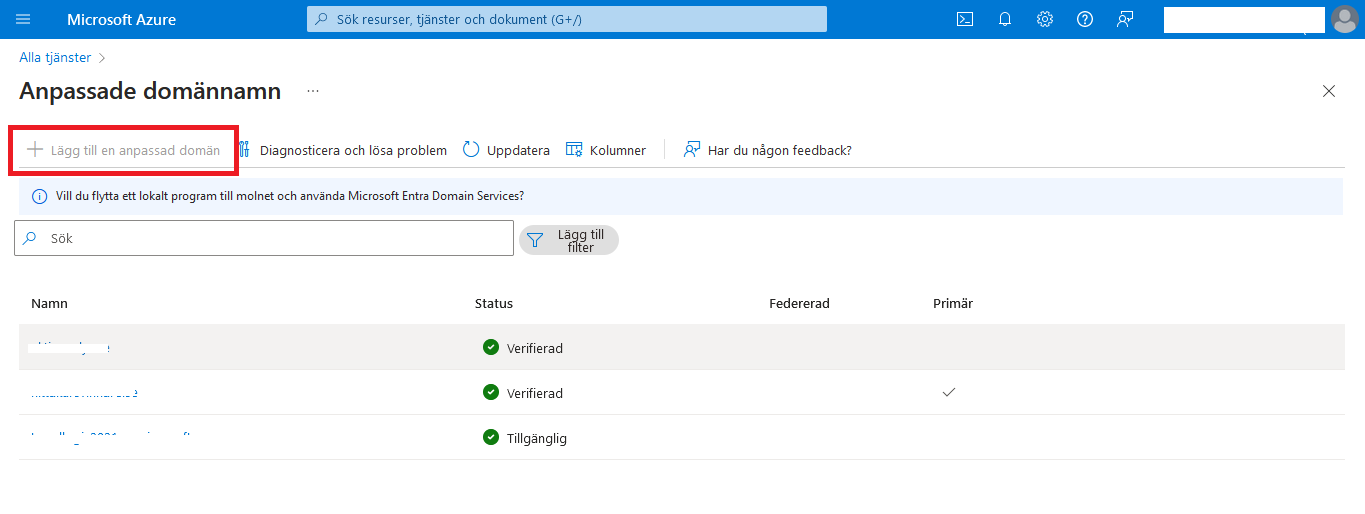This screenshot has height=514, width=1365.
Task: Click into the Sök domain filter field
Action: [x=264, y=238]
